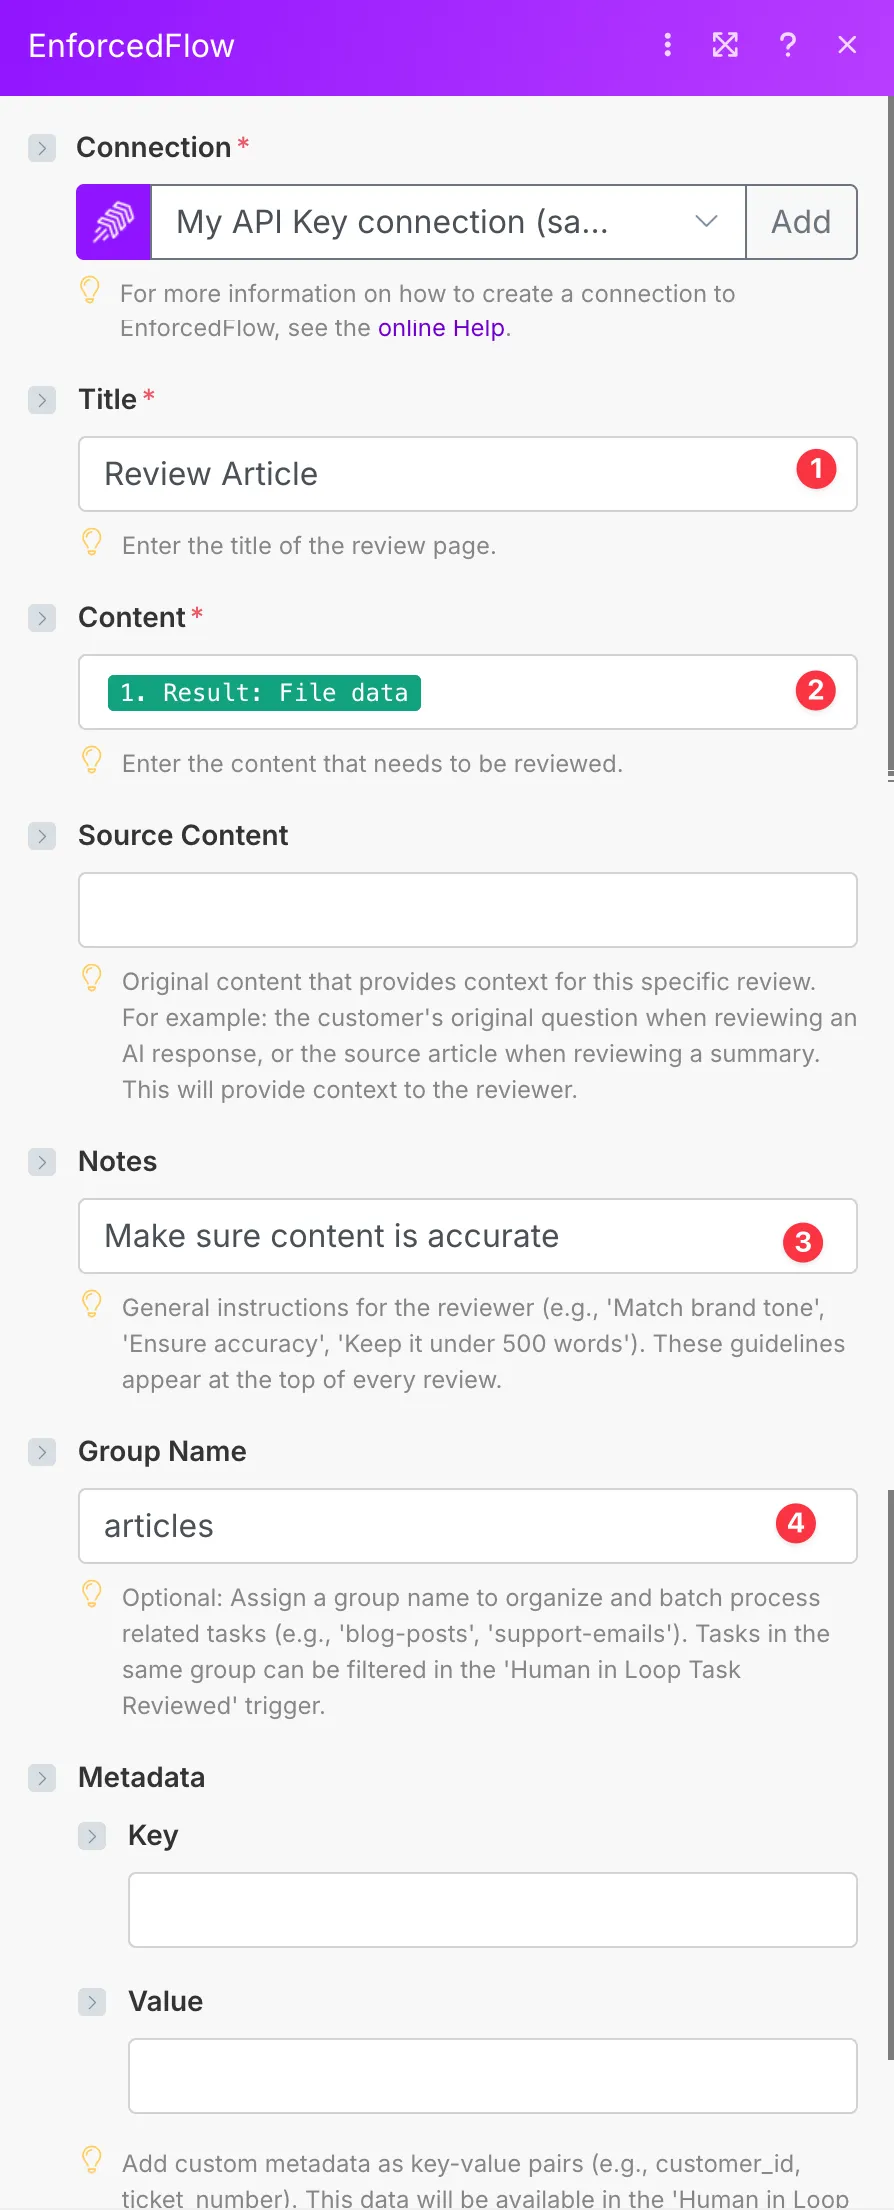Click the lightbulb hint under Content field
This screenshot has width=894, height=2210.
(x=92, y=761)
